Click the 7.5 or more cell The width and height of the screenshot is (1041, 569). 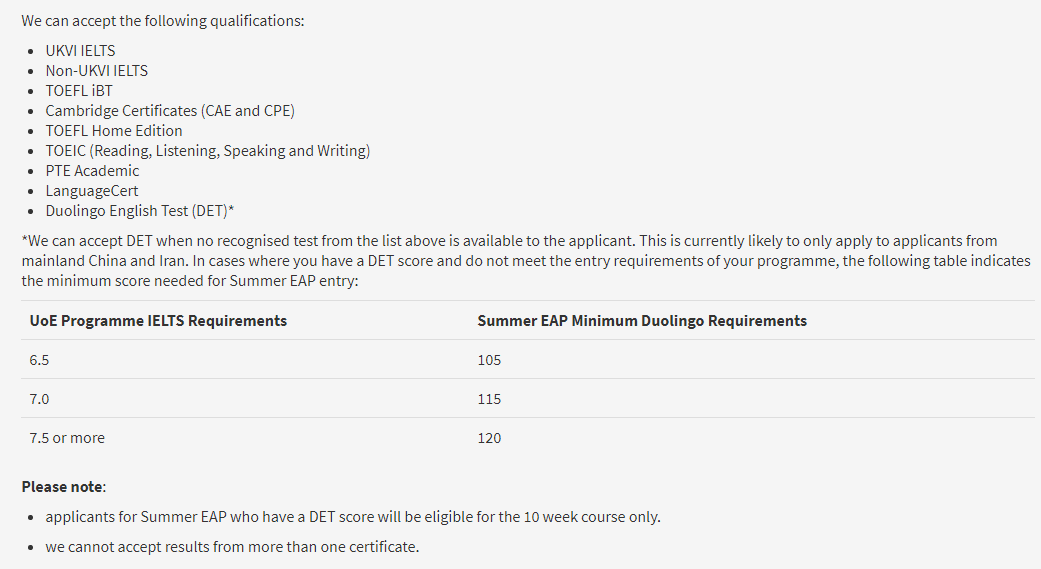[67, 438]
